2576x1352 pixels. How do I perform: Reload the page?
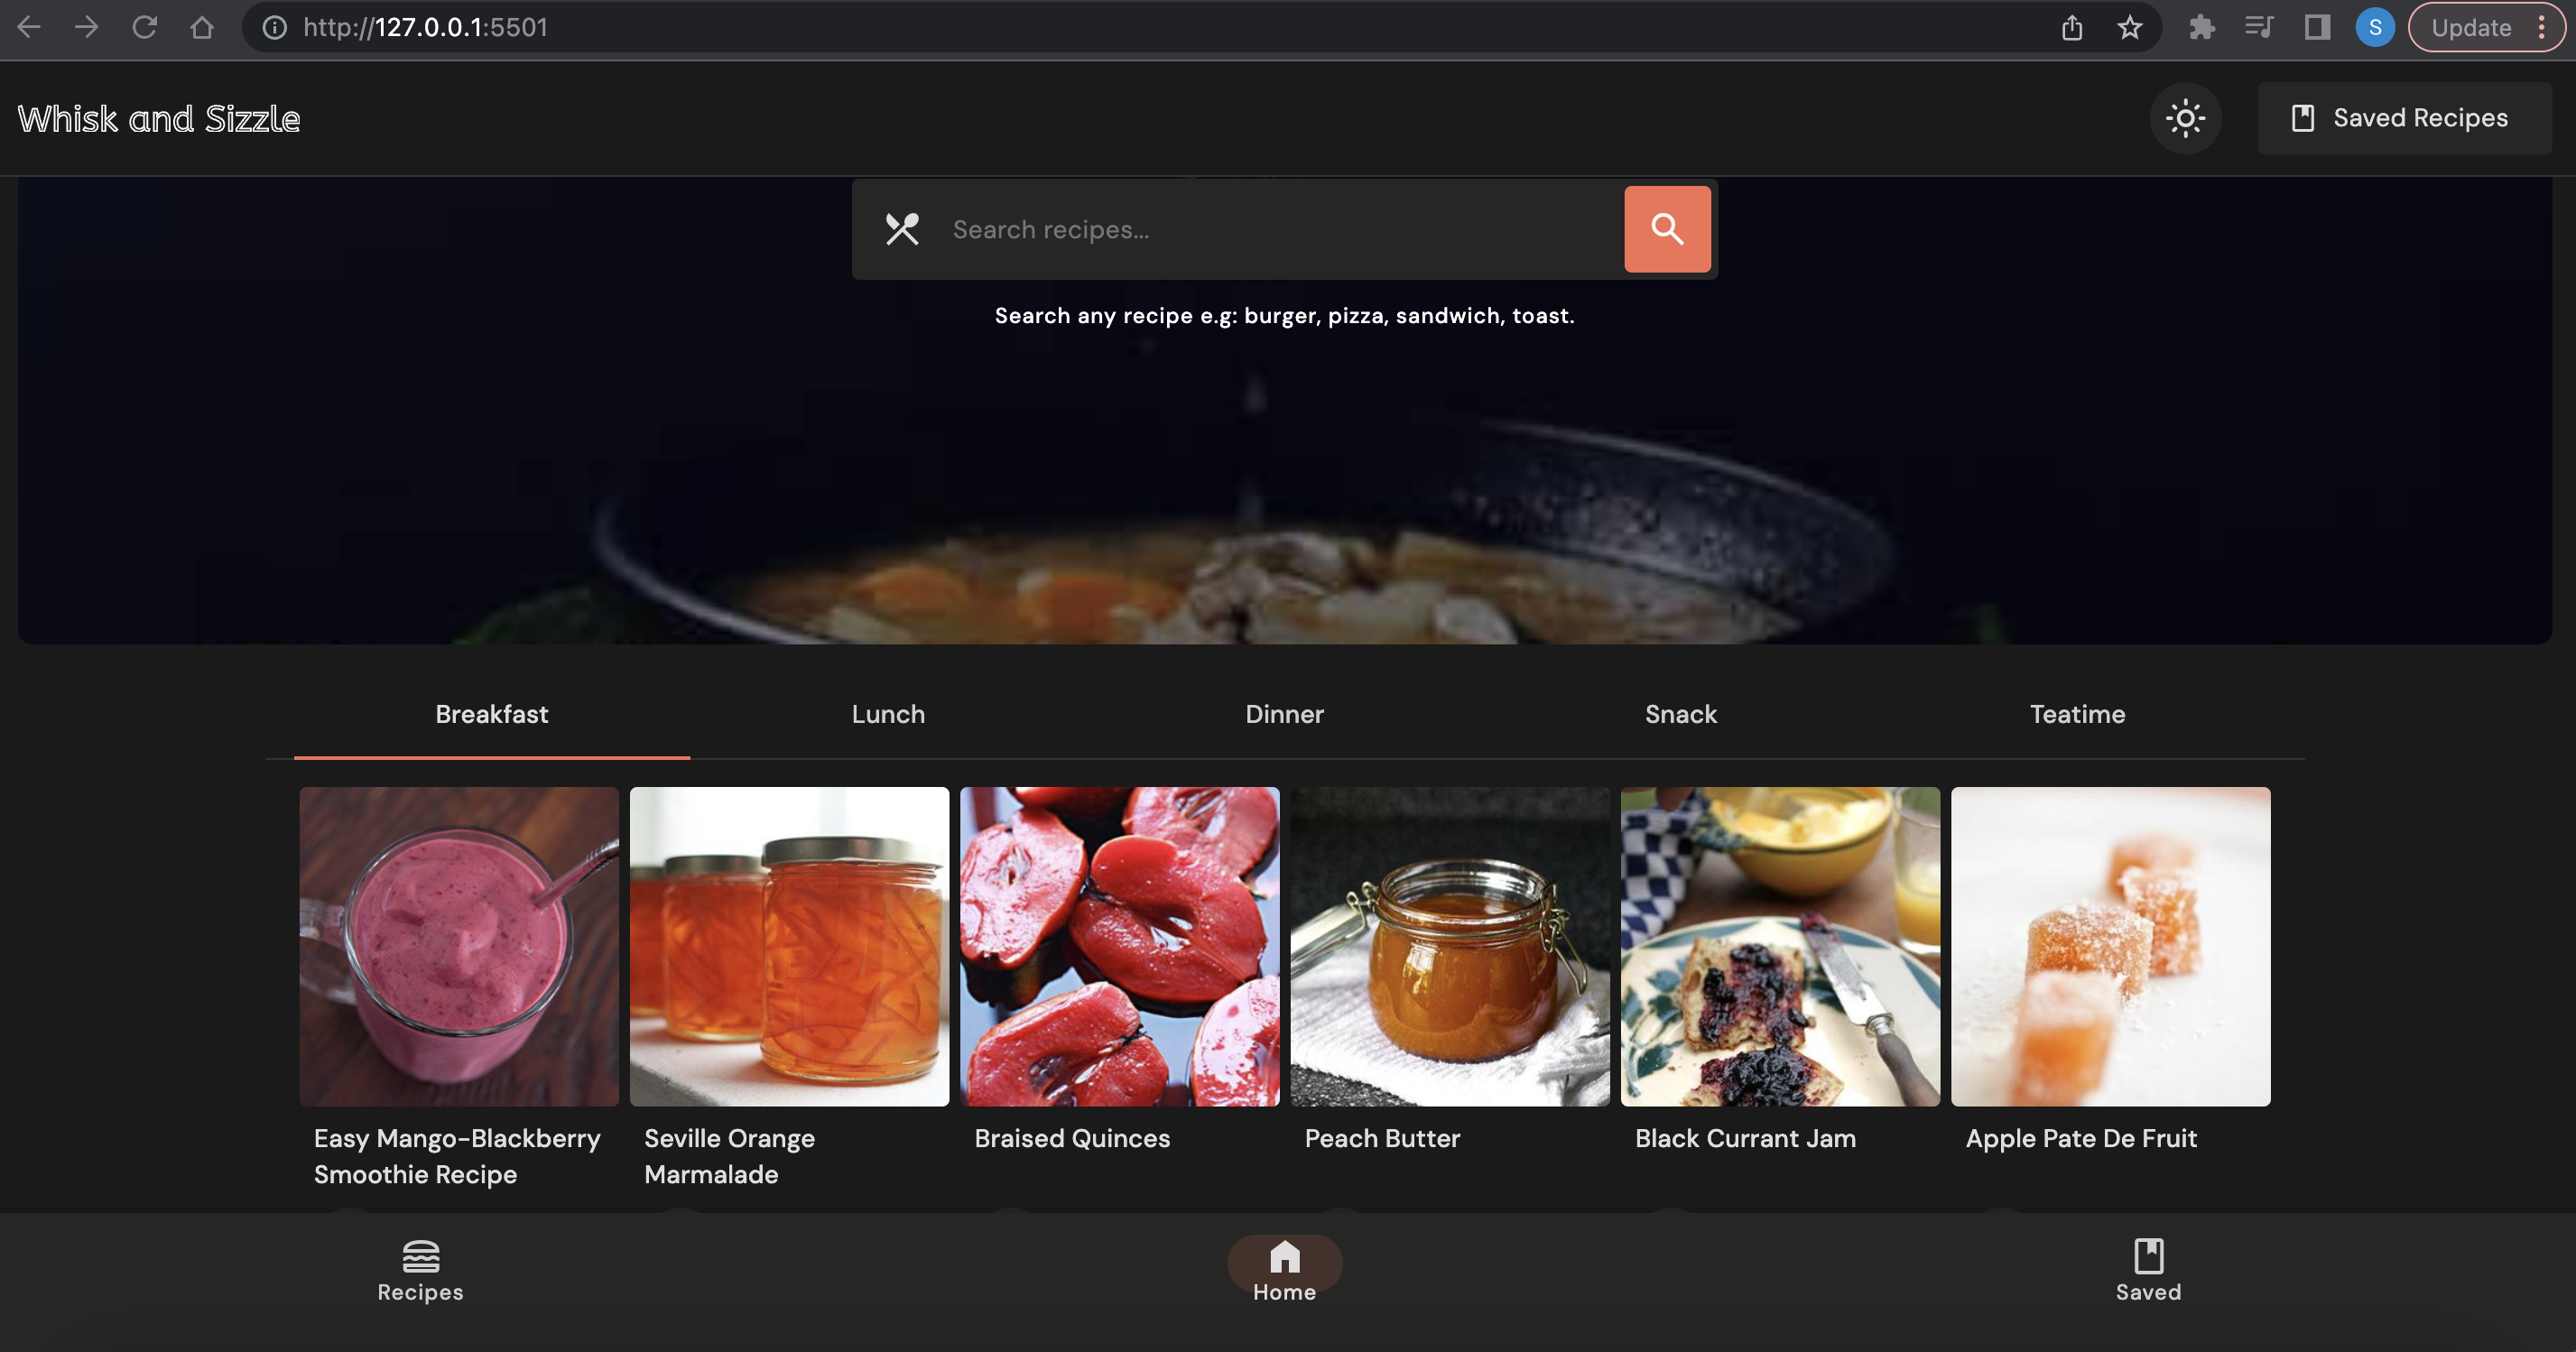tap(144, 27)
